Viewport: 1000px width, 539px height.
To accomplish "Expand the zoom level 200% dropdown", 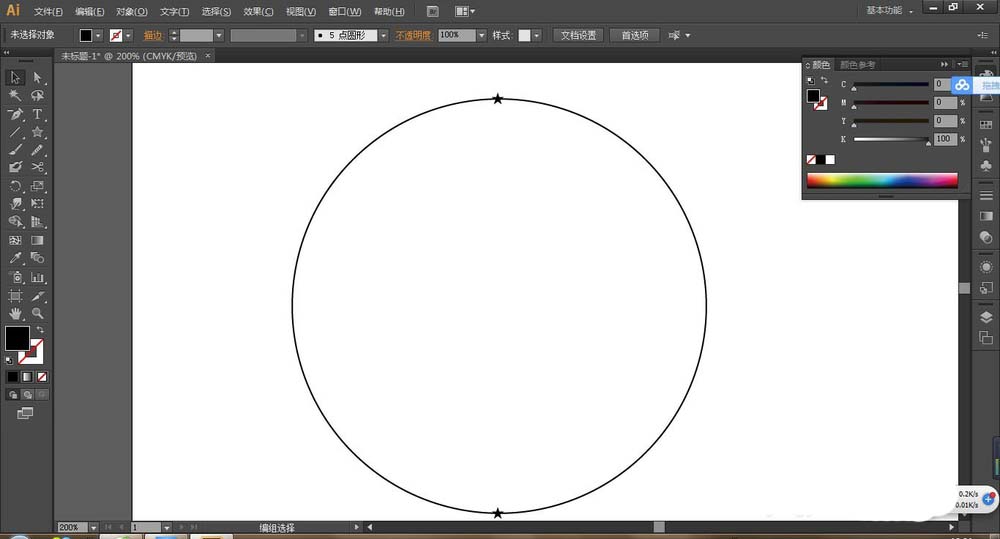I will coord(94,528).
